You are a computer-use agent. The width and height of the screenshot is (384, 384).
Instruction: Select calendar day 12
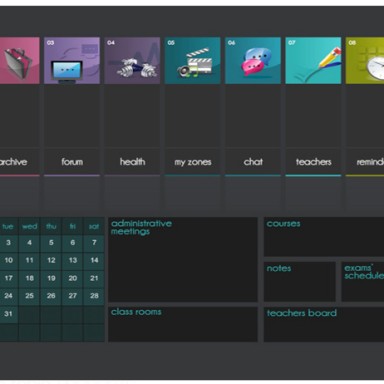coord(51,260)
